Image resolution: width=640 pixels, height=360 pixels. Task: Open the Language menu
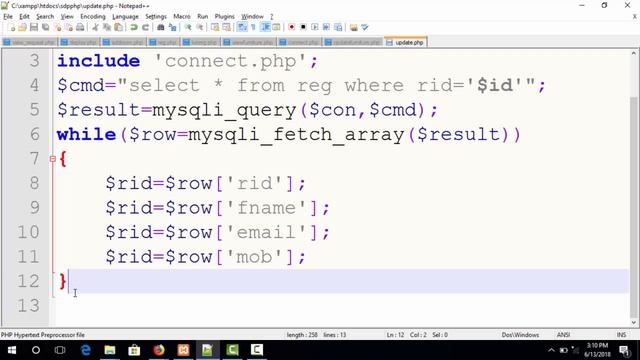(x=125, y=16)
